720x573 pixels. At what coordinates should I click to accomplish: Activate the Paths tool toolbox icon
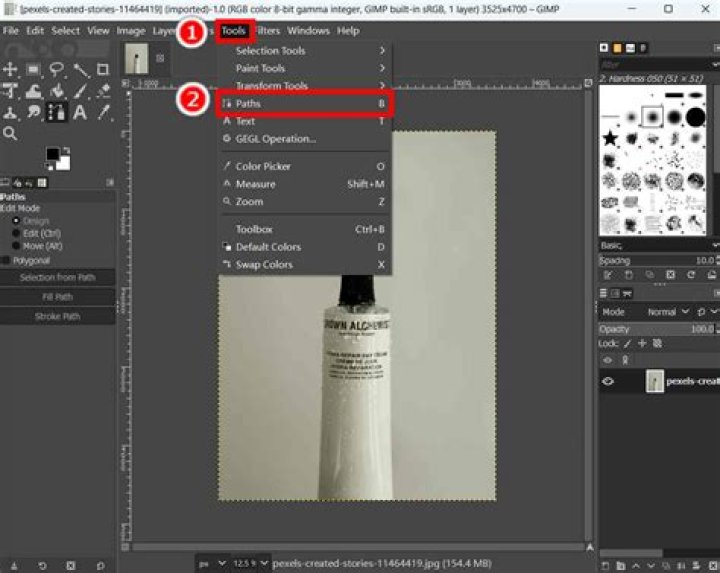point(56,112)
